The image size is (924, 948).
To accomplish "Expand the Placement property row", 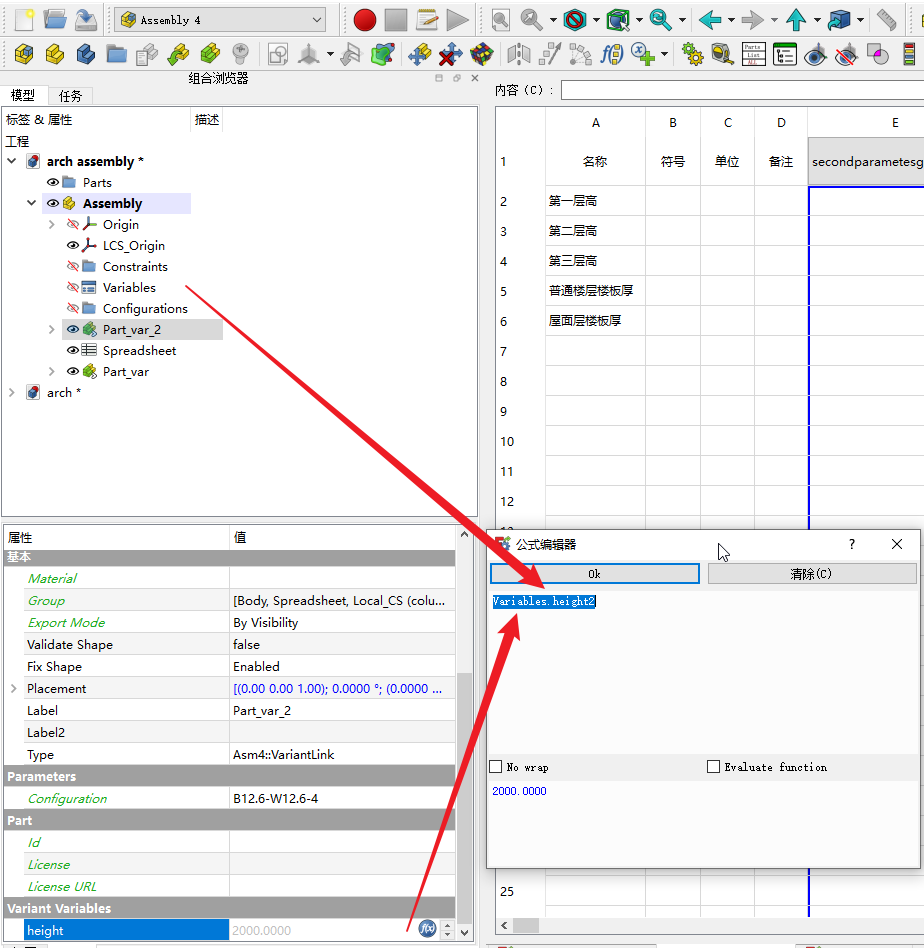I will coord(13,689).
